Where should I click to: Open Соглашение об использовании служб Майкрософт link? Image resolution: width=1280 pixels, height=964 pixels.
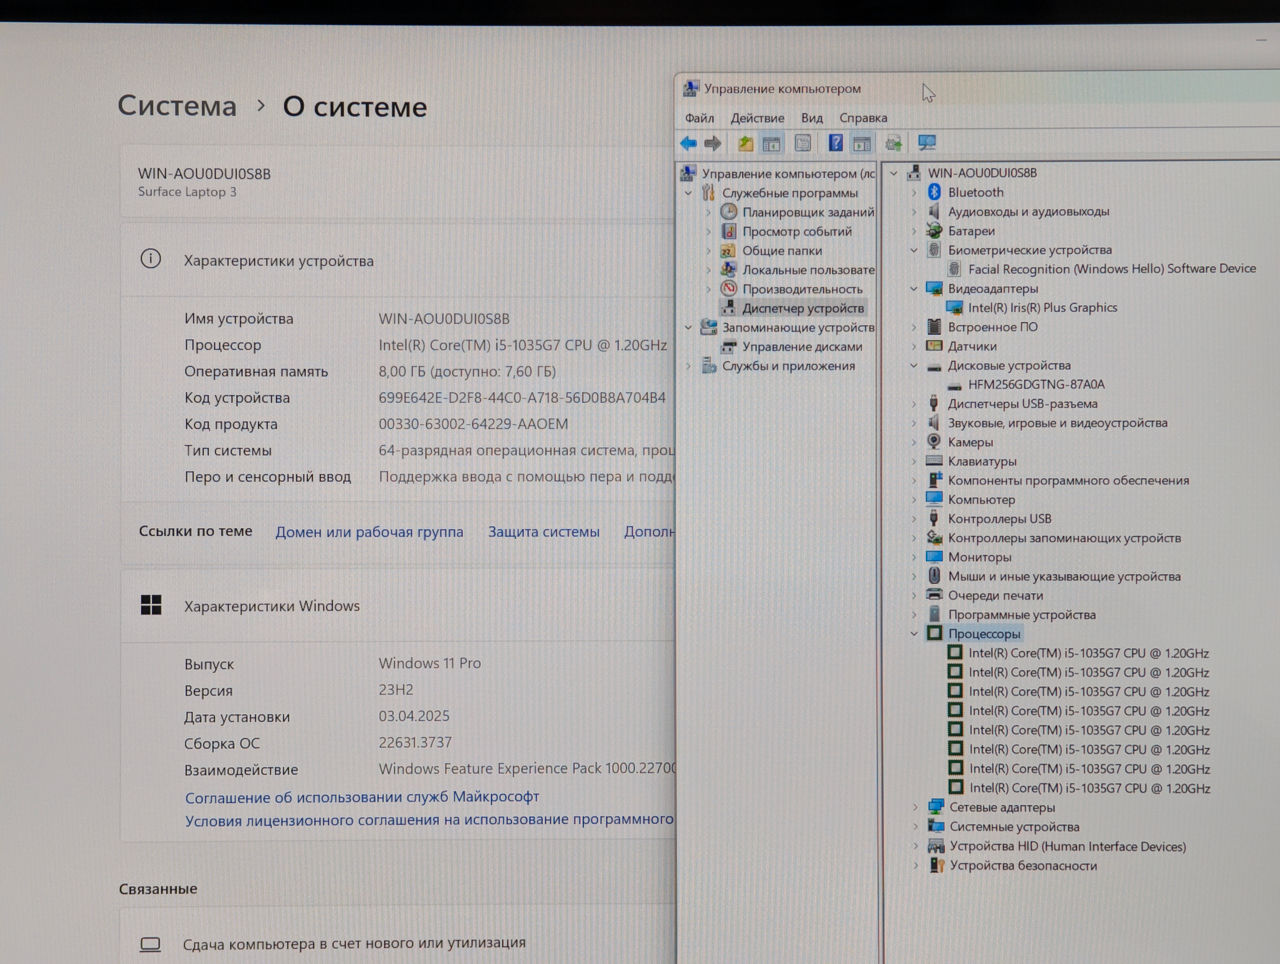(362, 797)
